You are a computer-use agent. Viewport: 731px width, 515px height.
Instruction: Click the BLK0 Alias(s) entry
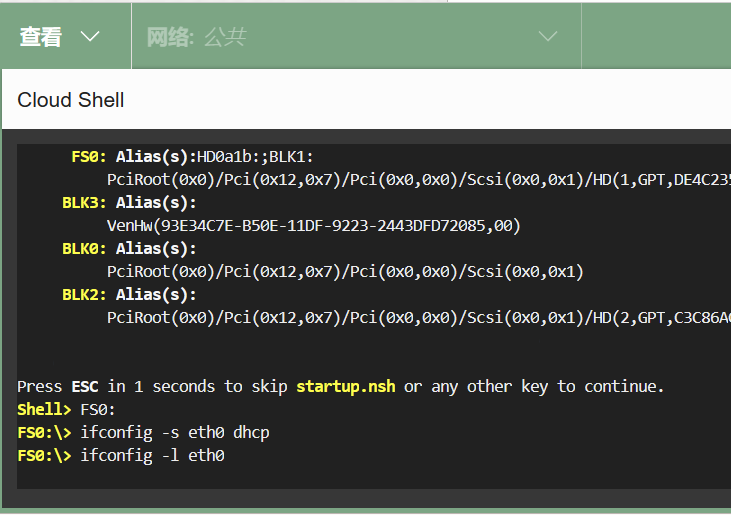point(129,248)
